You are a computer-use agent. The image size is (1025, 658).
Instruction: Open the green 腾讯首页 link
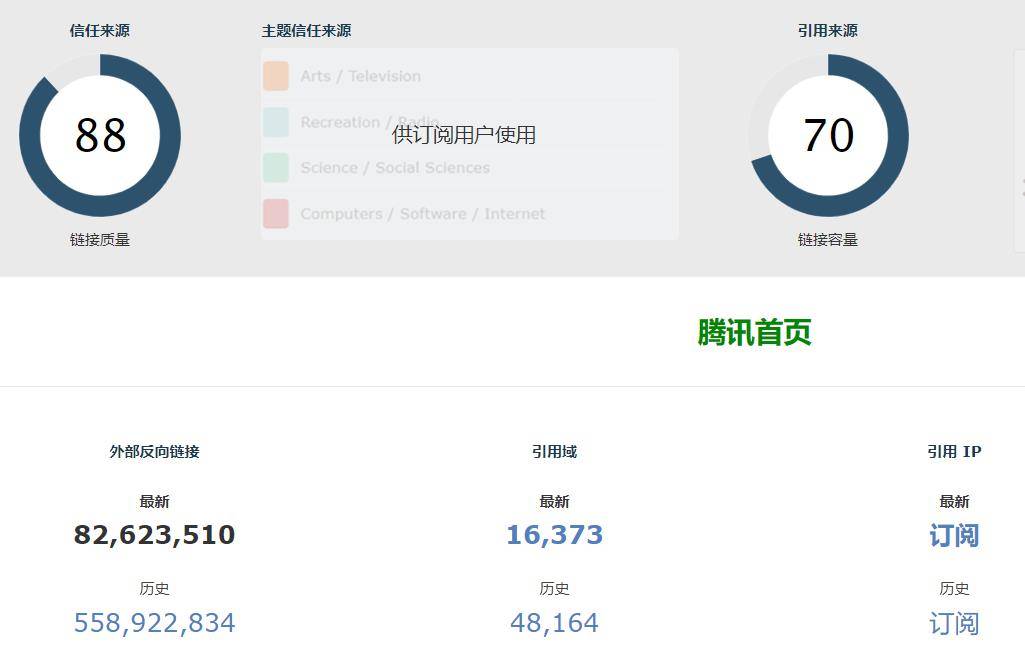pos(754,332)
